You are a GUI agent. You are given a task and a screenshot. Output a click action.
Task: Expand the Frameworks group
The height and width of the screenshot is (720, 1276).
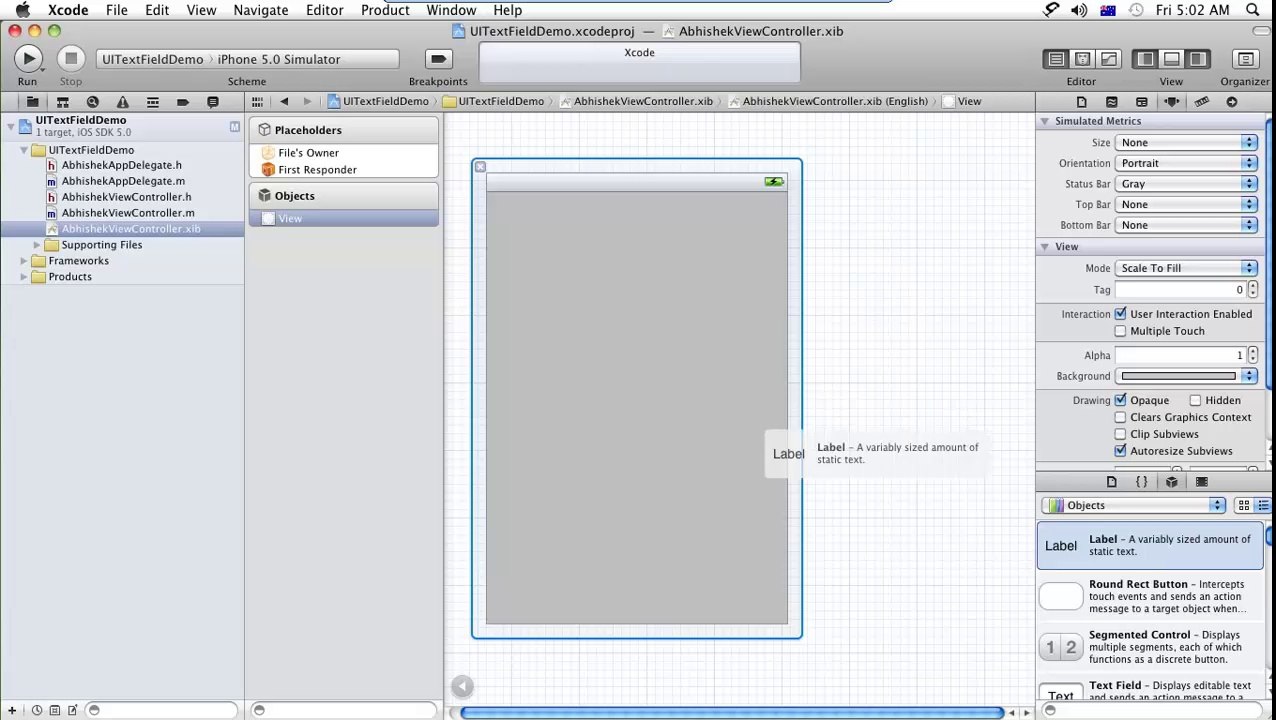click(24, 261)
